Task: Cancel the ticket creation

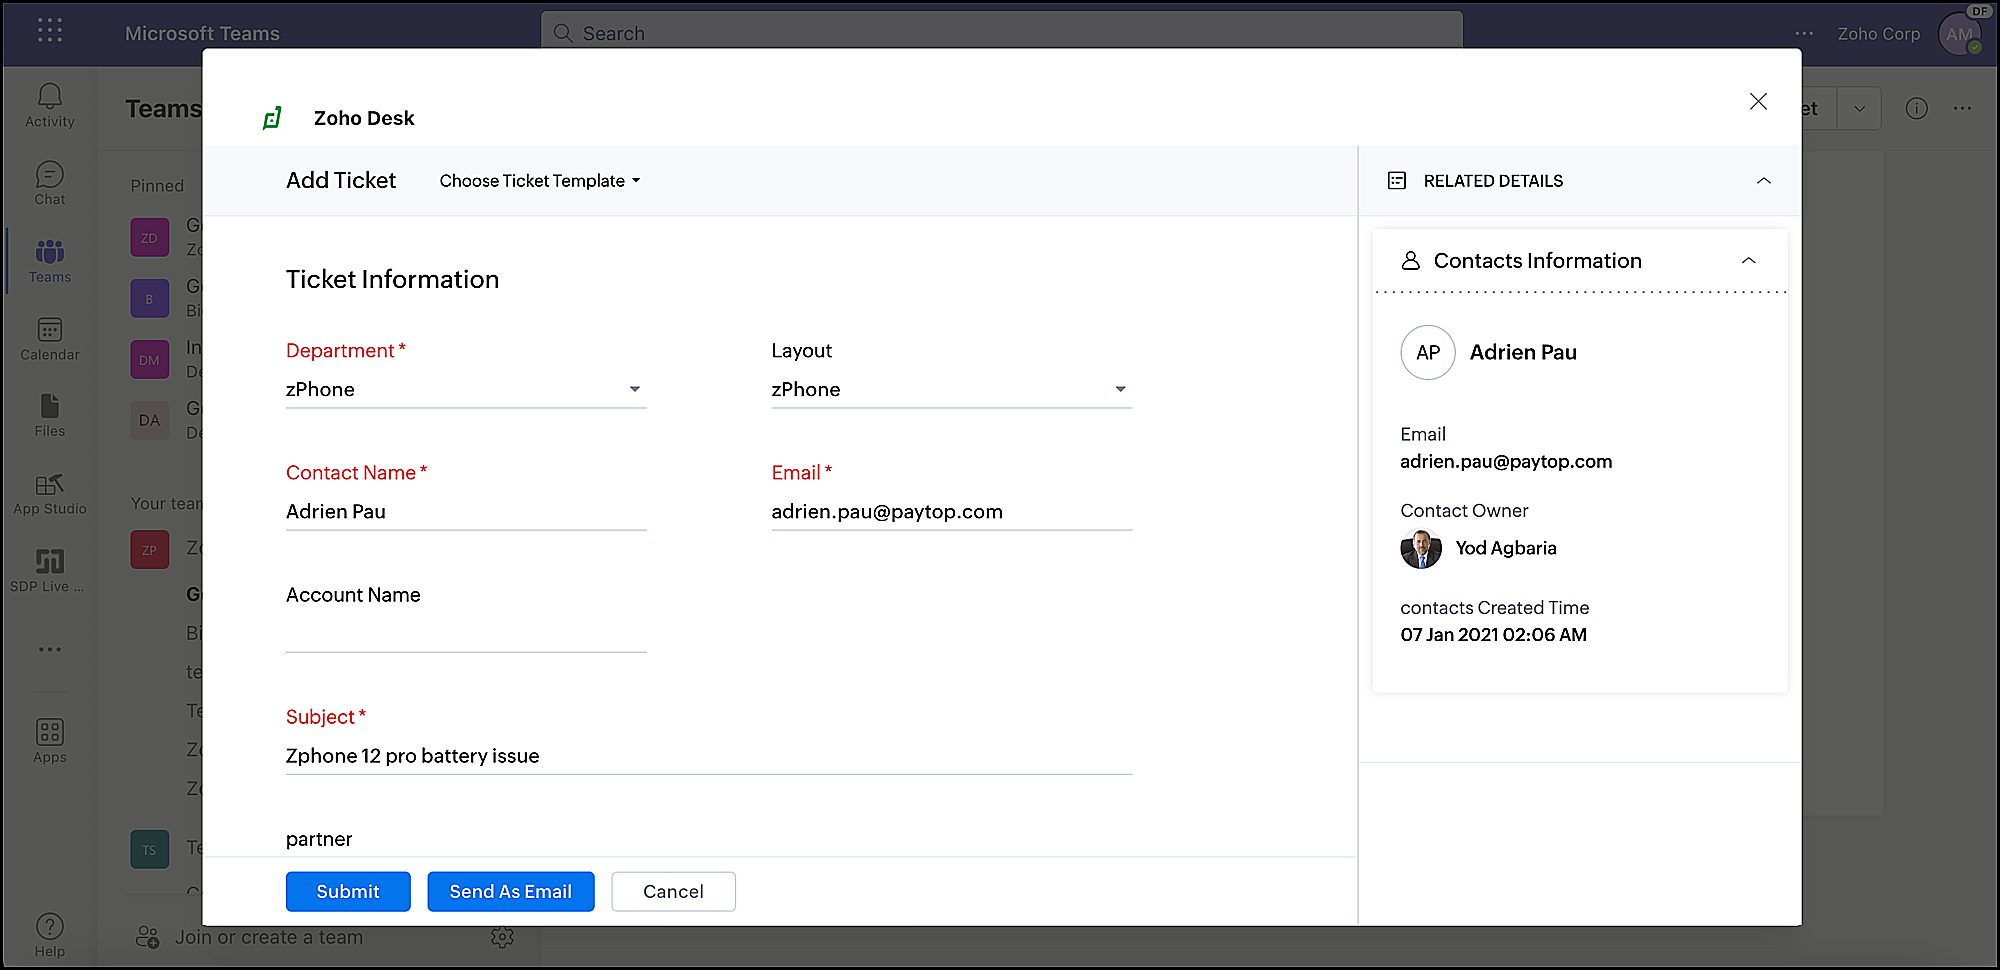Action: pyautogui.click(x=674, y=892)
